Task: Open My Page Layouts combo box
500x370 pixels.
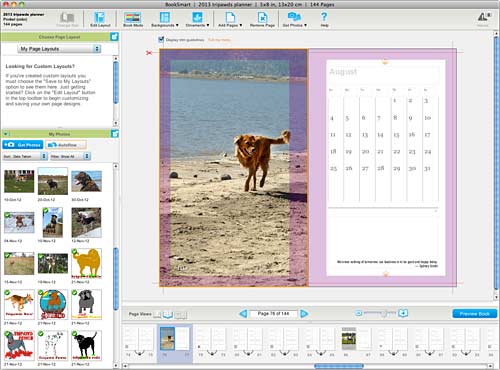Action: pyautogui.click(x=59, y=49)
